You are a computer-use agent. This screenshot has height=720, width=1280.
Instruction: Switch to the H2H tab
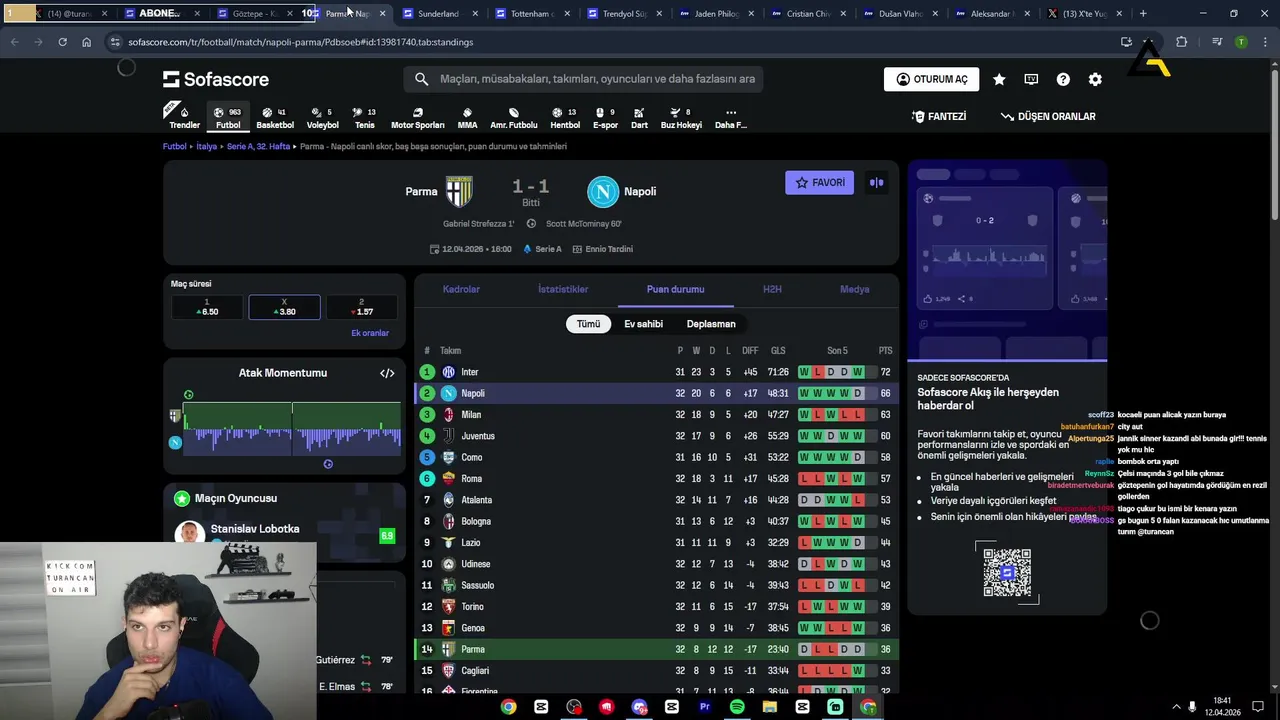(x=772, y=289)
